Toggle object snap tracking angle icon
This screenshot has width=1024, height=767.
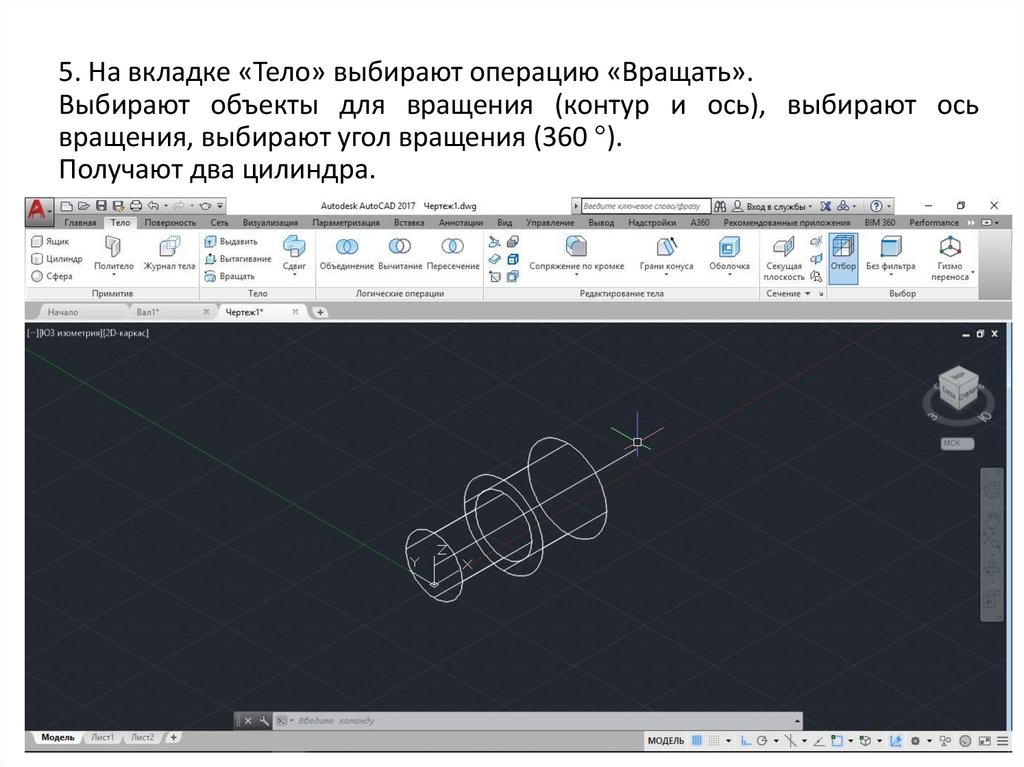click(819, 741)
